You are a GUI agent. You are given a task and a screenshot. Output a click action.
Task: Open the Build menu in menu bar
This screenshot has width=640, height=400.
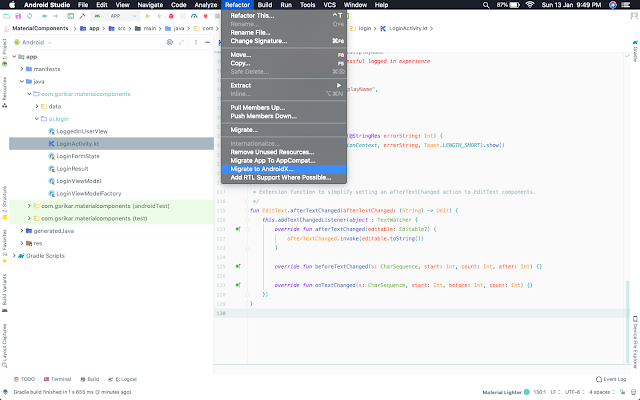pos(265,5)
